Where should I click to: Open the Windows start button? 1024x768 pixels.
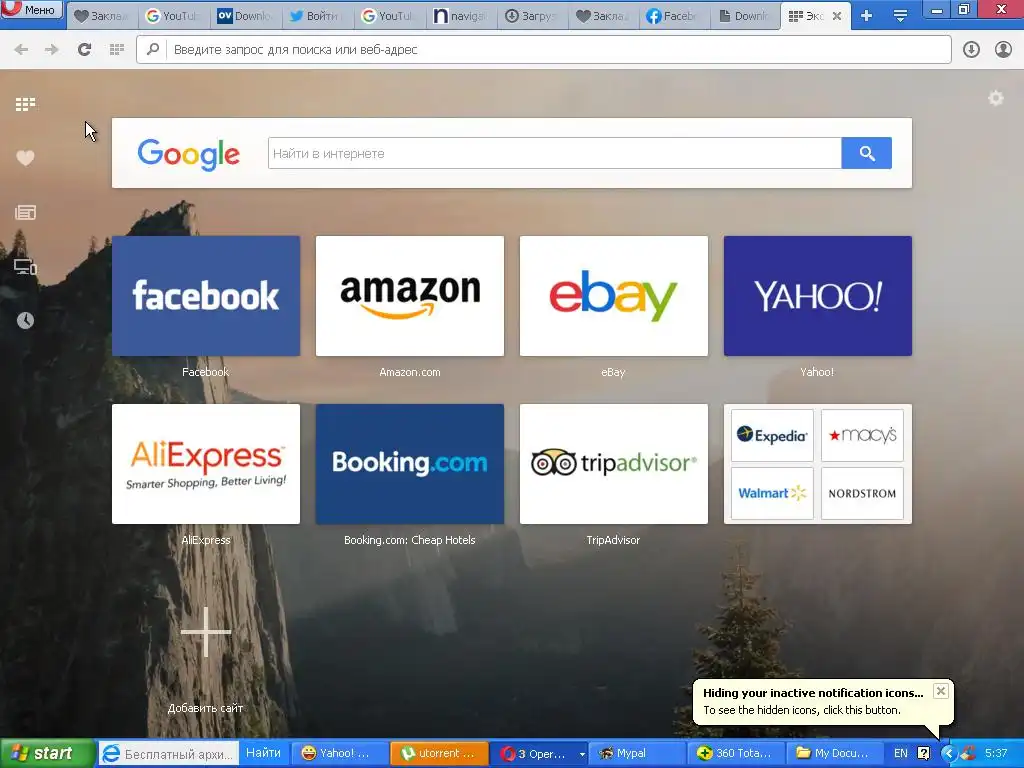point(47,753)
